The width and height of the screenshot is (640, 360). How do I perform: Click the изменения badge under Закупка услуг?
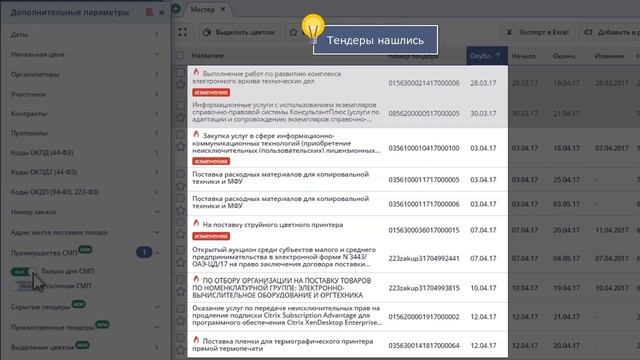(x=211, y=161)
